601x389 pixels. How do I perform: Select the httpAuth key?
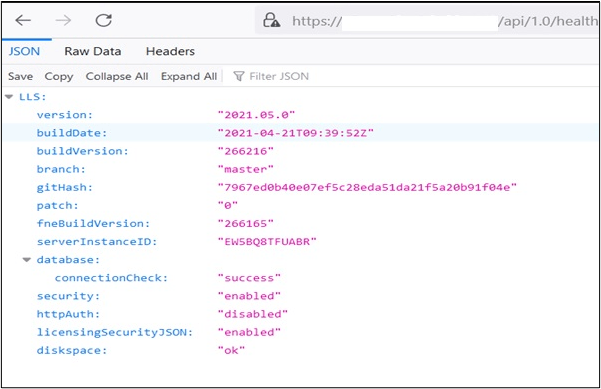click(x=68, y=314)
